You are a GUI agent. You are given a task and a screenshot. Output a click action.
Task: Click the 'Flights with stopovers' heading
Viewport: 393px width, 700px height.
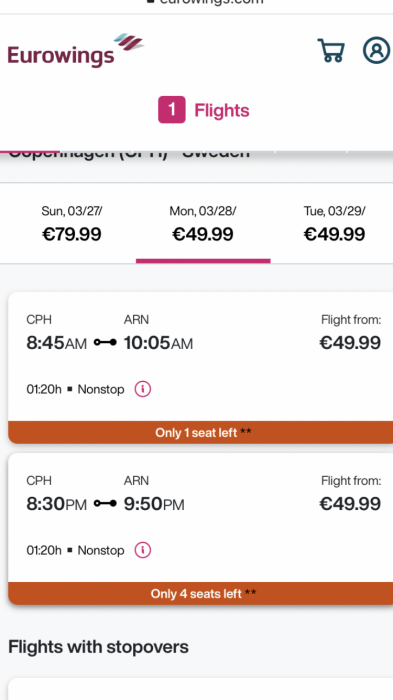pyautogui.click(x=98, y=646)
